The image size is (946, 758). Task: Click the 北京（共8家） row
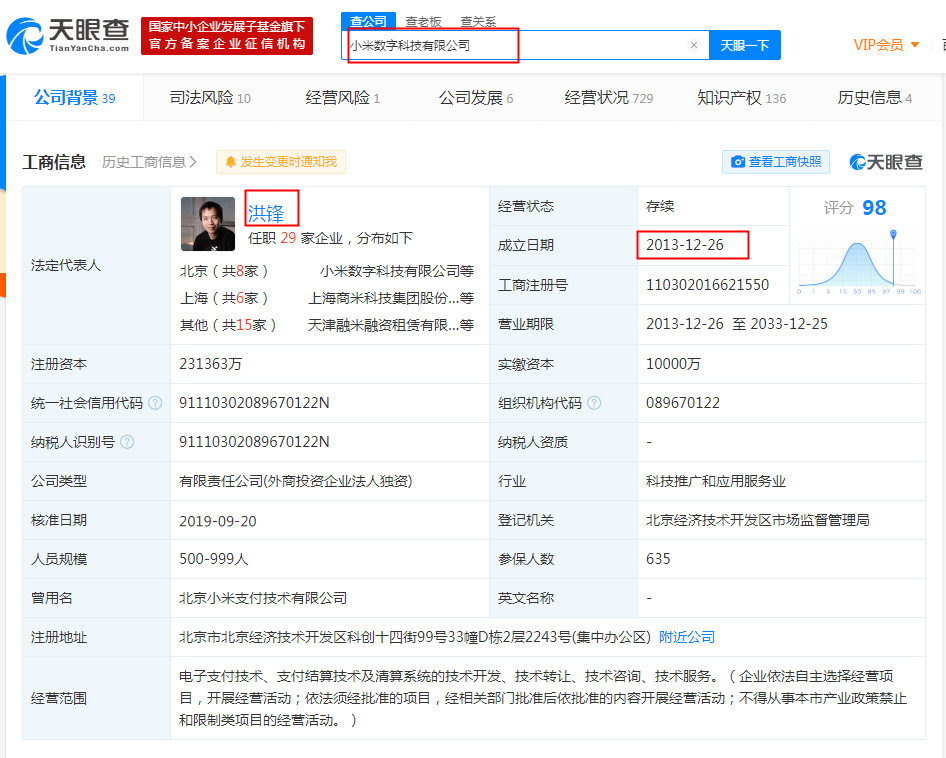click(224, 272)
